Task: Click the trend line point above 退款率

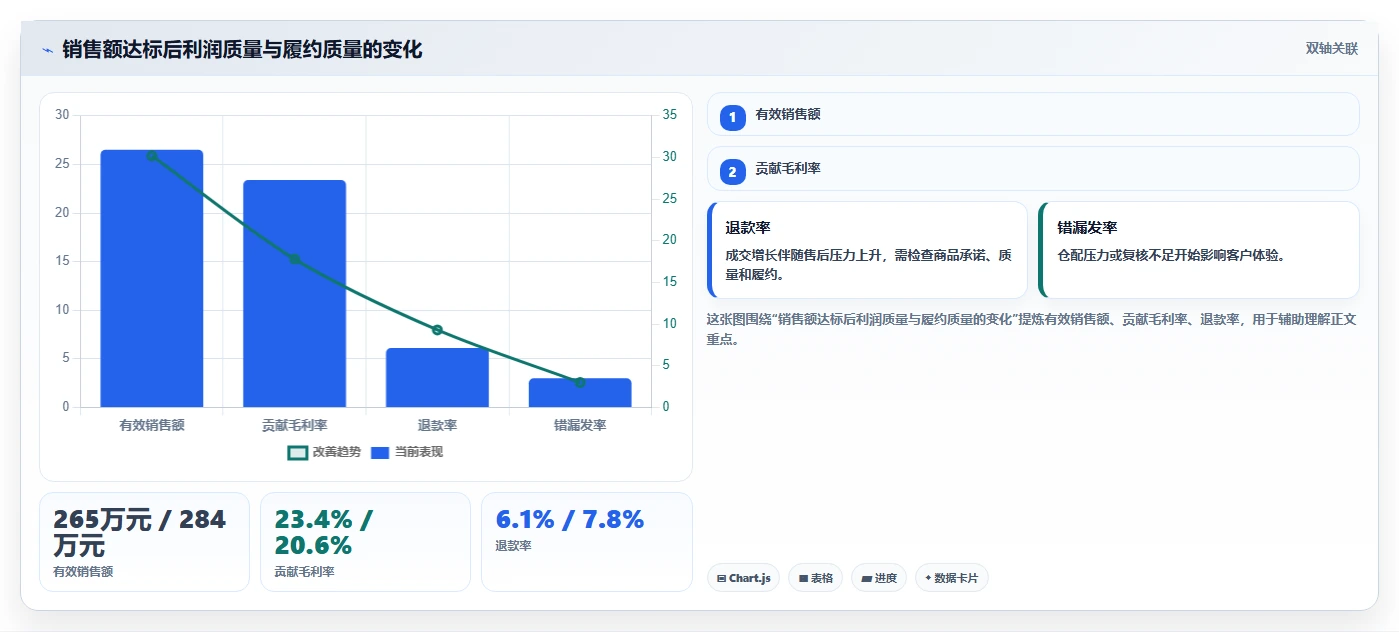Action: click(x=437, y=330)
